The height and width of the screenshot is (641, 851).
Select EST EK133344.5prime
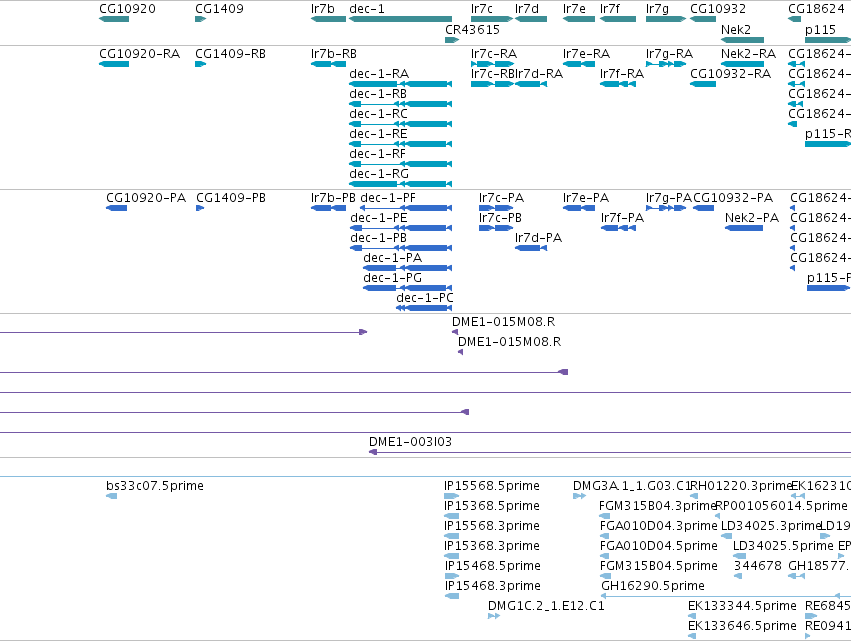(x=692, y=616)
